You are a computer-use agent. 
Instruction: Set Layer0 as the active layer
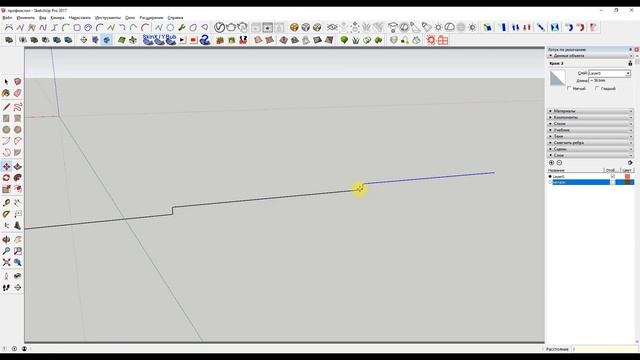[x=550, y=176]
